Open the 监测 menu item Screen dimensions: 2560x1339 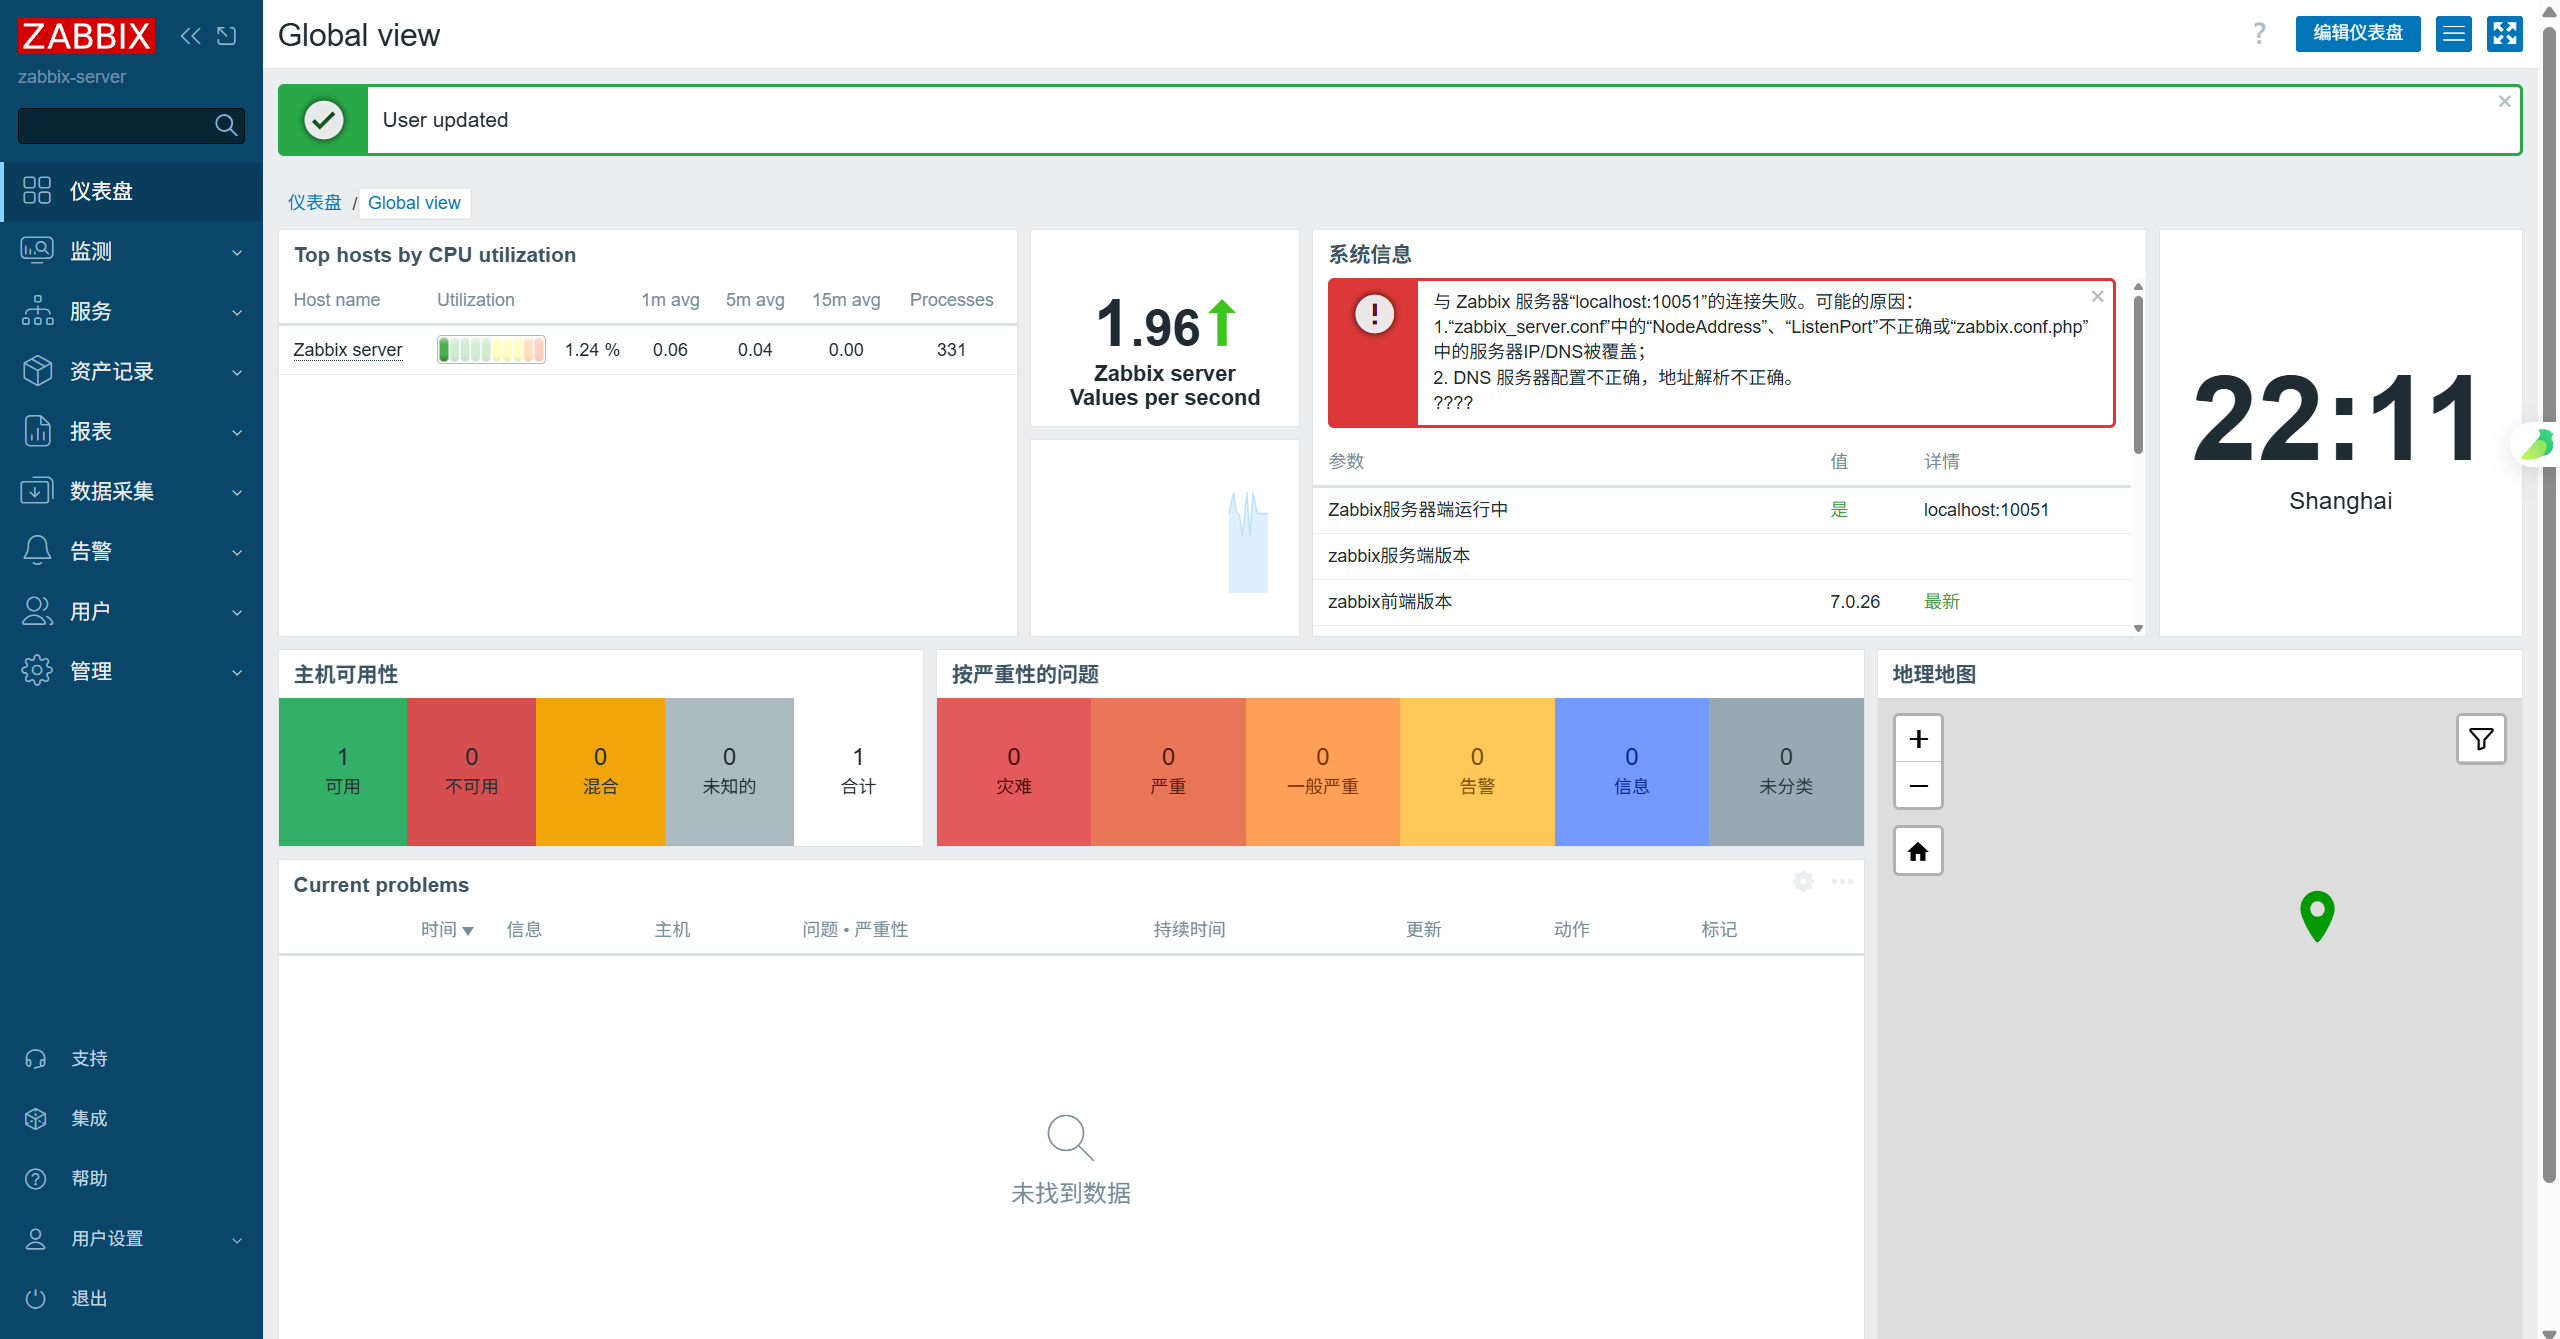point(132,251)
